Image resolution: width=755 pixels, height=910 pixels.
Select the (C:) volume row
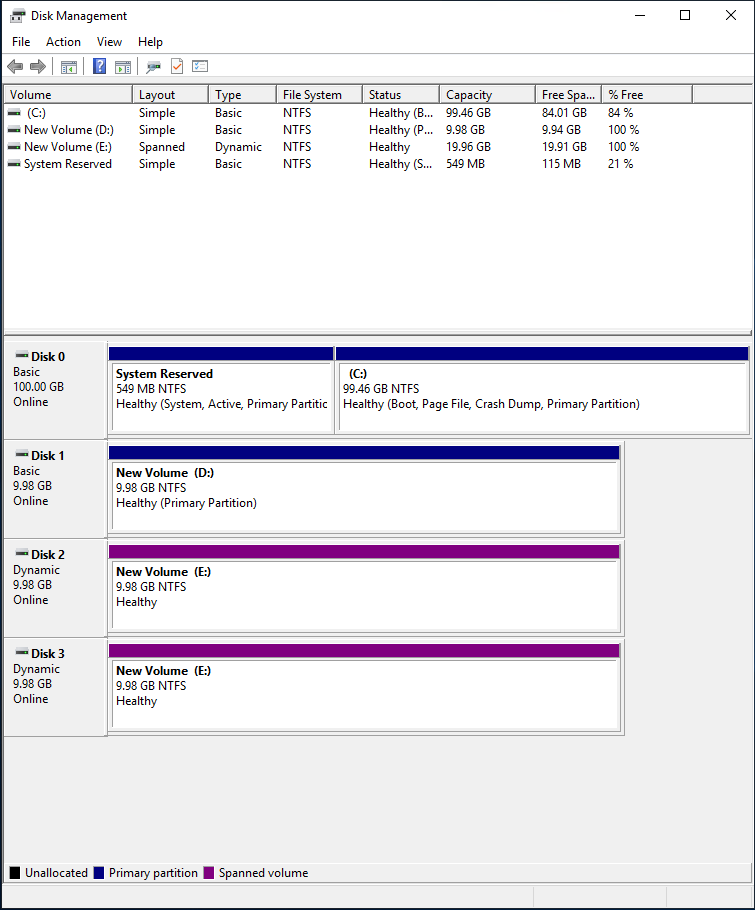click(348, 113)
